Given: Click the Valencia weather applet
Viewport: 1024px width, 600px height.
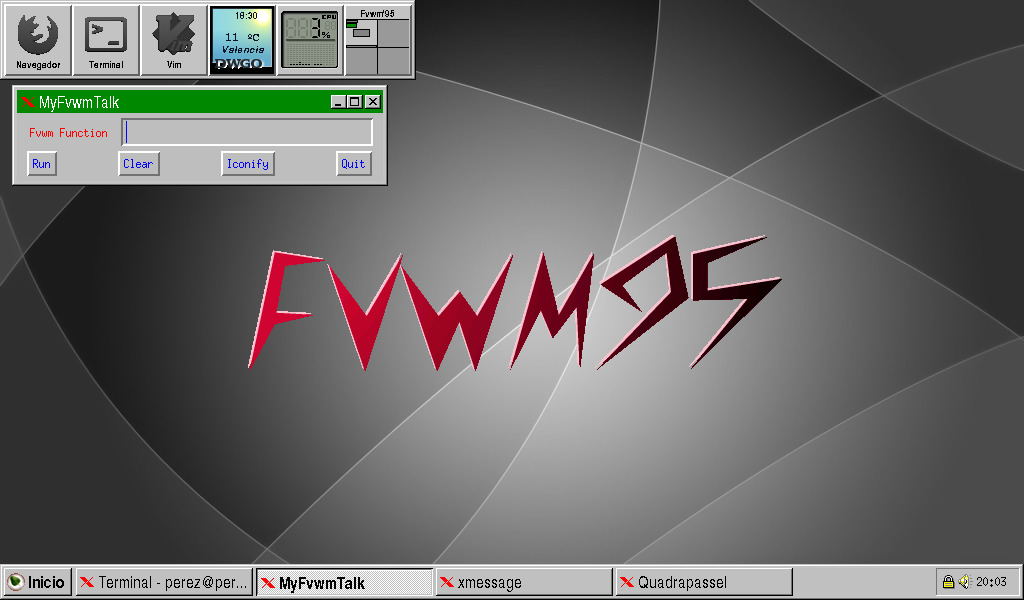Looking at the screenshot, I should 242,40.
